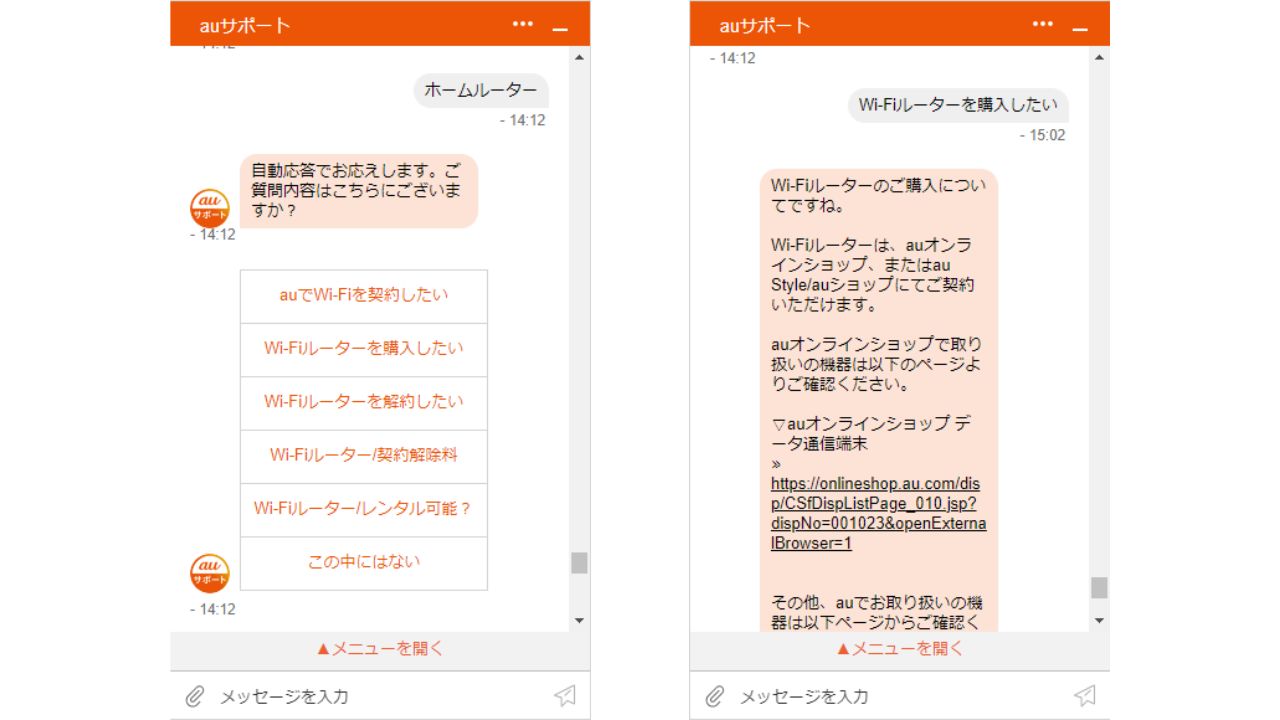Click the send paper-plane icon in right chat
1280x720 pixels.
coord(1085,696)
